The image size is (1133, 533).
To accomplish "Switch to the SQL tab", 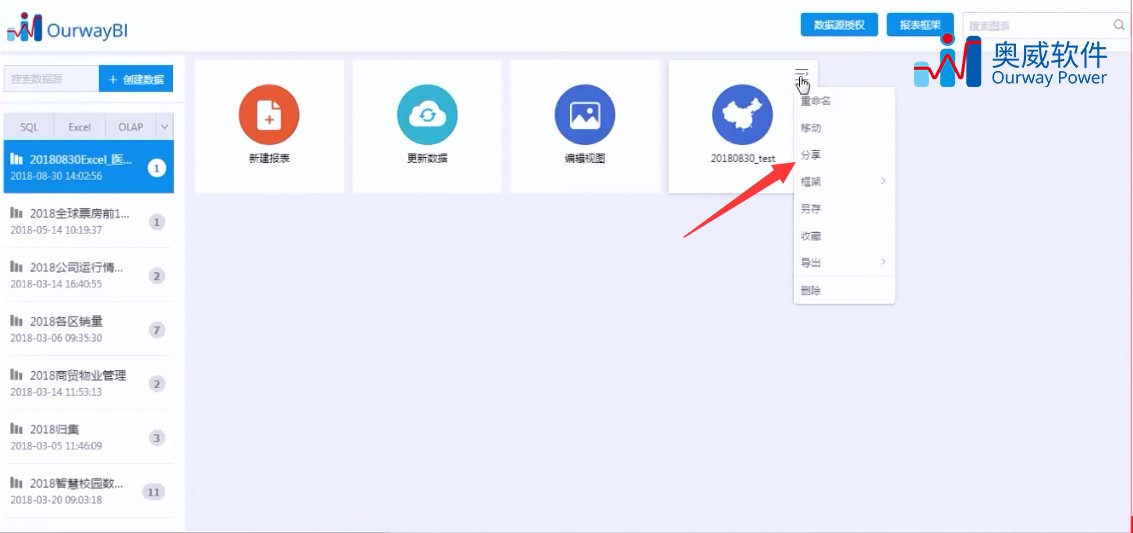I will click(x=29, y=126).
